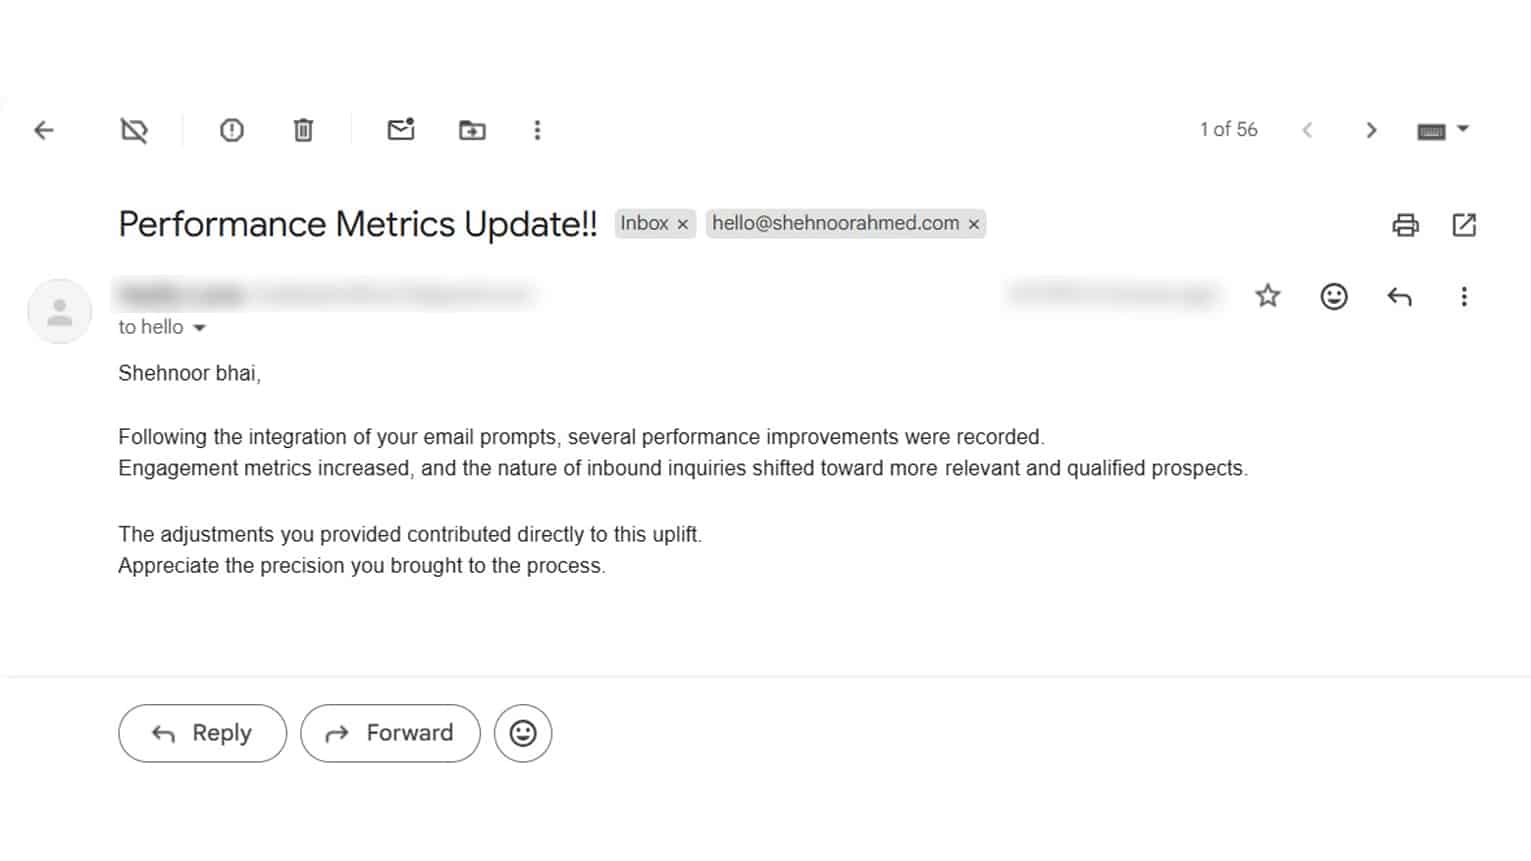Open the toolbar more options menu
The height and width of the screenshot is (861, 1531).
point(537,130)
